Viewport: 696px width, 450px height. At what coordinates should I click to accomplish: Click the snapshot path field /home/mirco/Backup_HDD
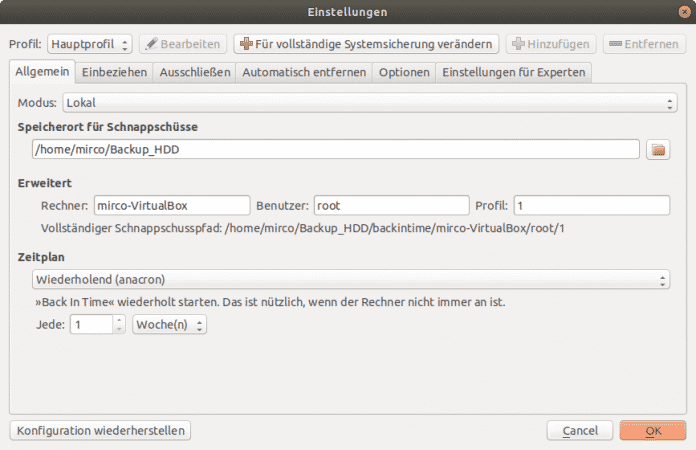334,150
